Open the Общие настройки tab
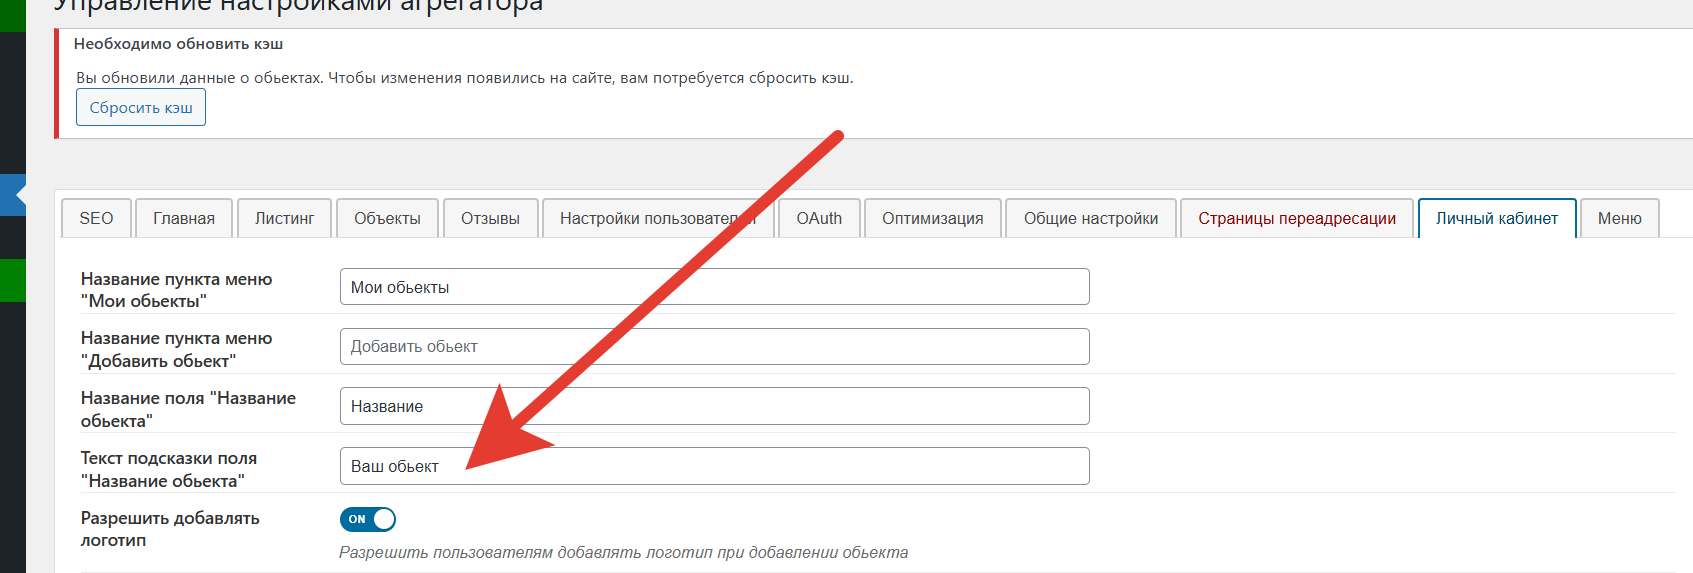 (x=1090, y=218)
